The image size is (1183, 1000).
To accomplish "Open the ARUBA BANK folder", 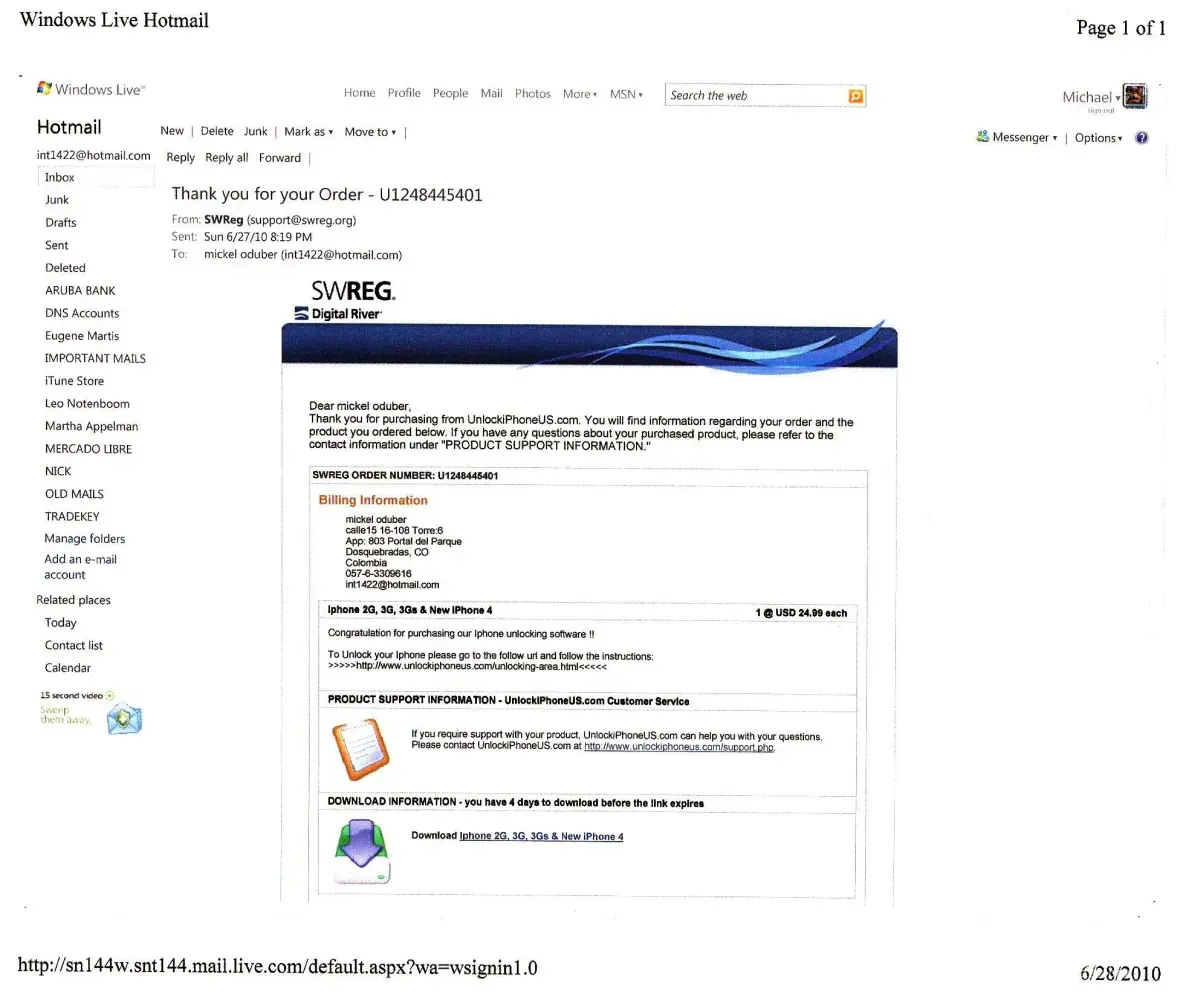I will pos(80,290).
